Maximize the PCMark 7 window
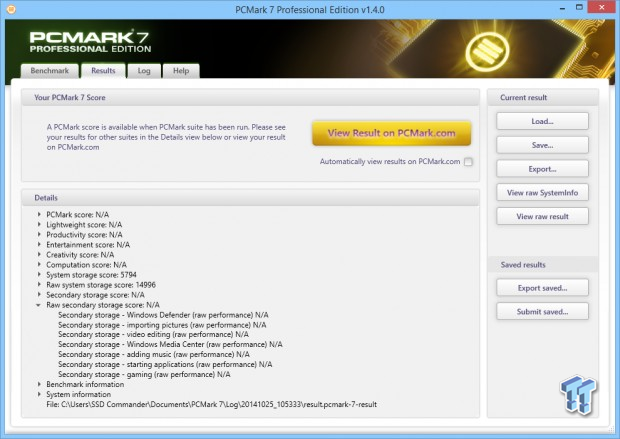Screen dimensions: 620x439 (579, 8)
